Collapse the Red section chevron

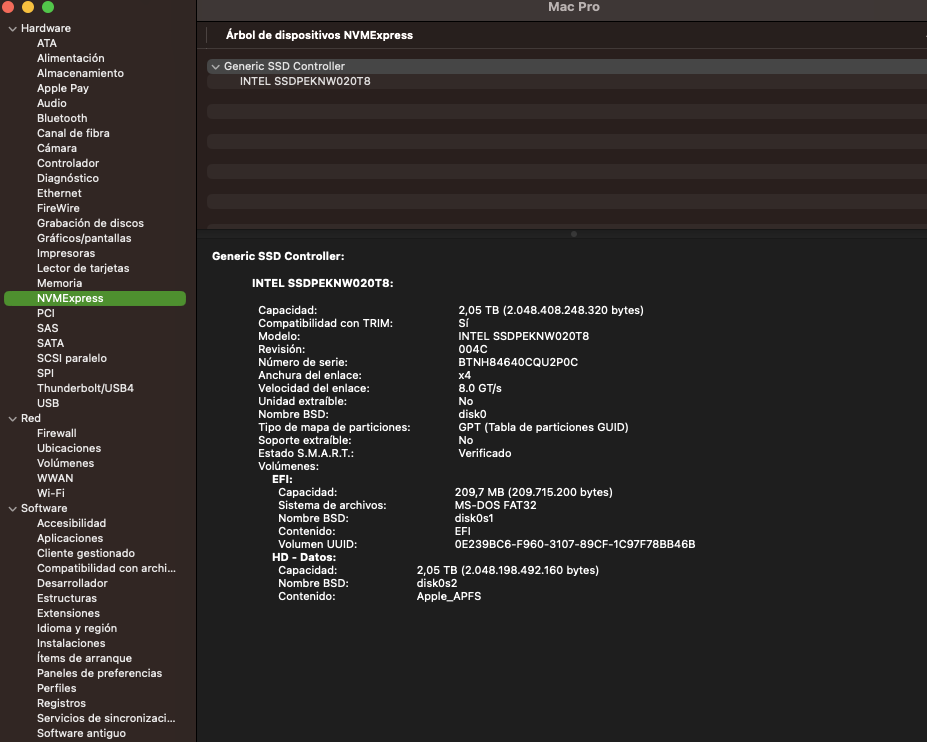[12, 419]
